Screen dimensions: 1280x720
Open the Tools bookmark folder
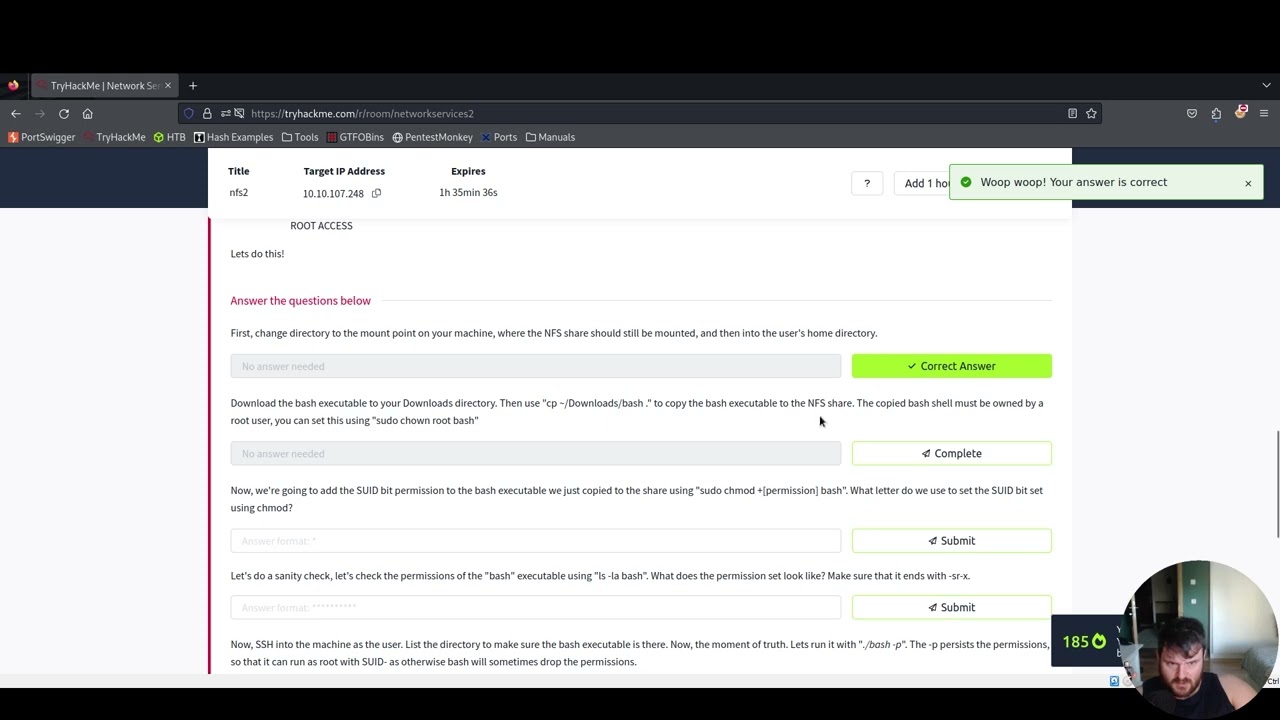(300, 137)
